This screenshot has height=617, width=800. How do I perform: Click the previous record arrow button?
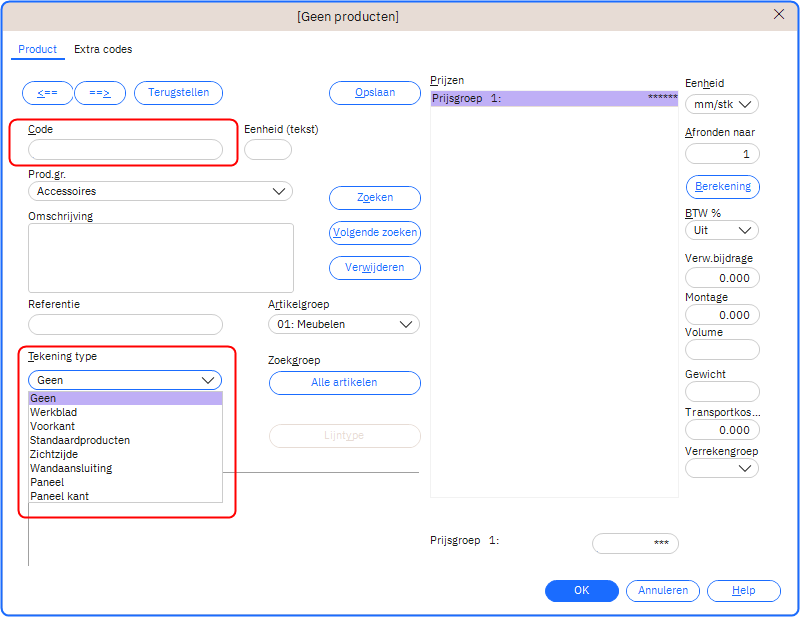[47, 93]
